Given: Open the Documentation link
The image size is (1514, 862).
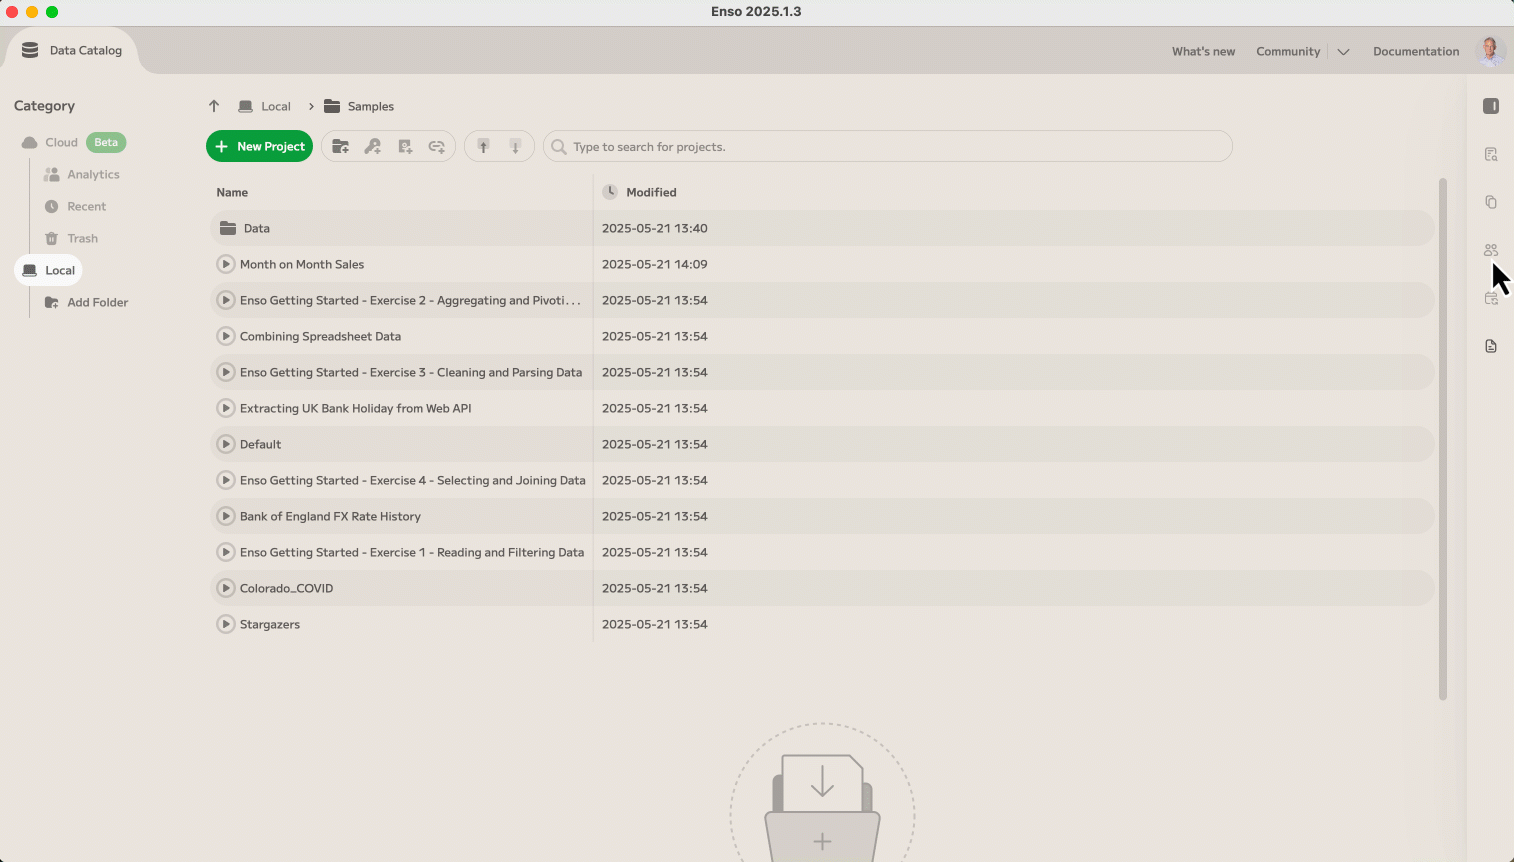Looking at the screenshot, I should tap(1416, 51).
